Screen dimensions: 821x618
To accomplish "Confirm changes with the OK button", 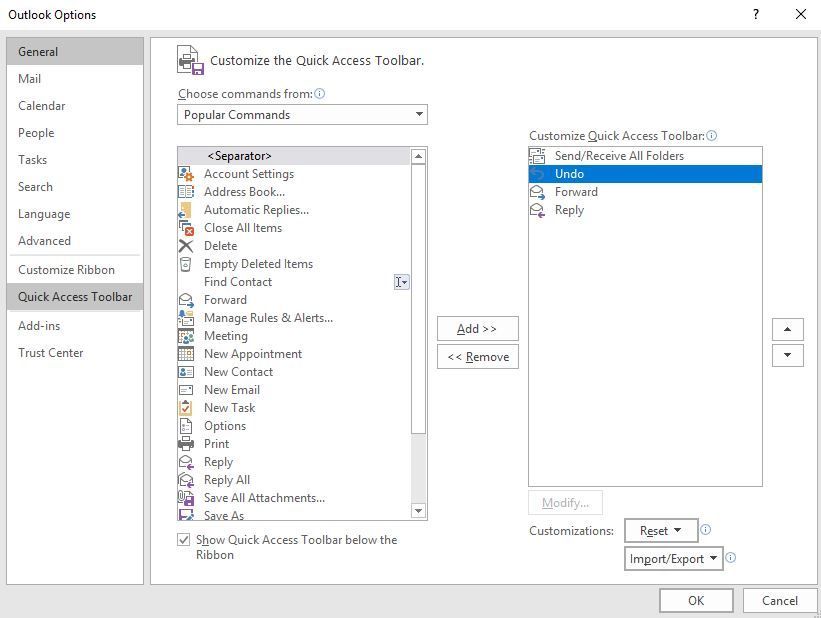I will tap(696, 601).
